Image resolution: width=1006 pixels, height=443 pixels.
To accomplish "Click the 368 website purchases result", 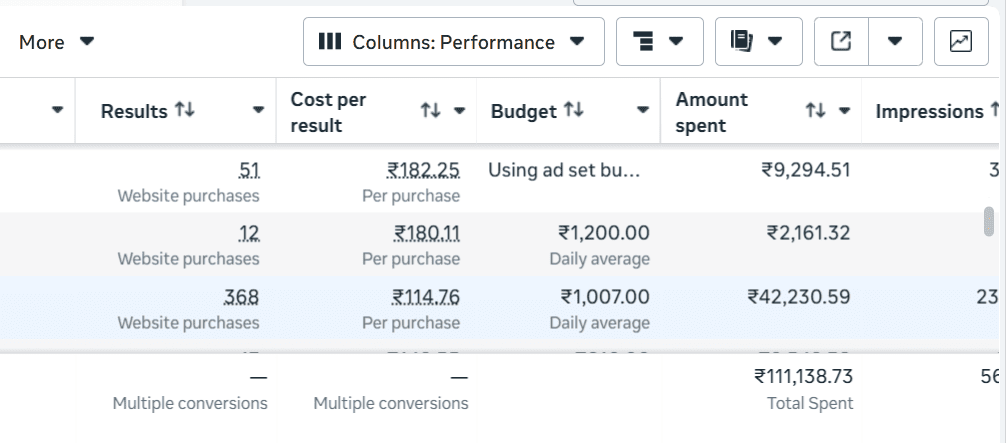I will tap(241, 297).
